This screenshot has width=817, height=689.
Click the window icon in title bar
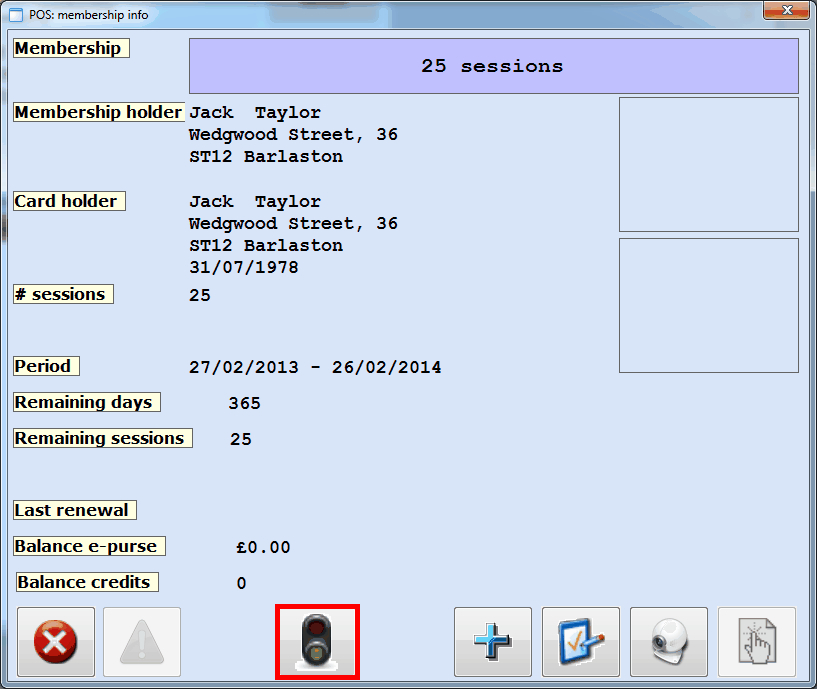(x=16, y=15)
